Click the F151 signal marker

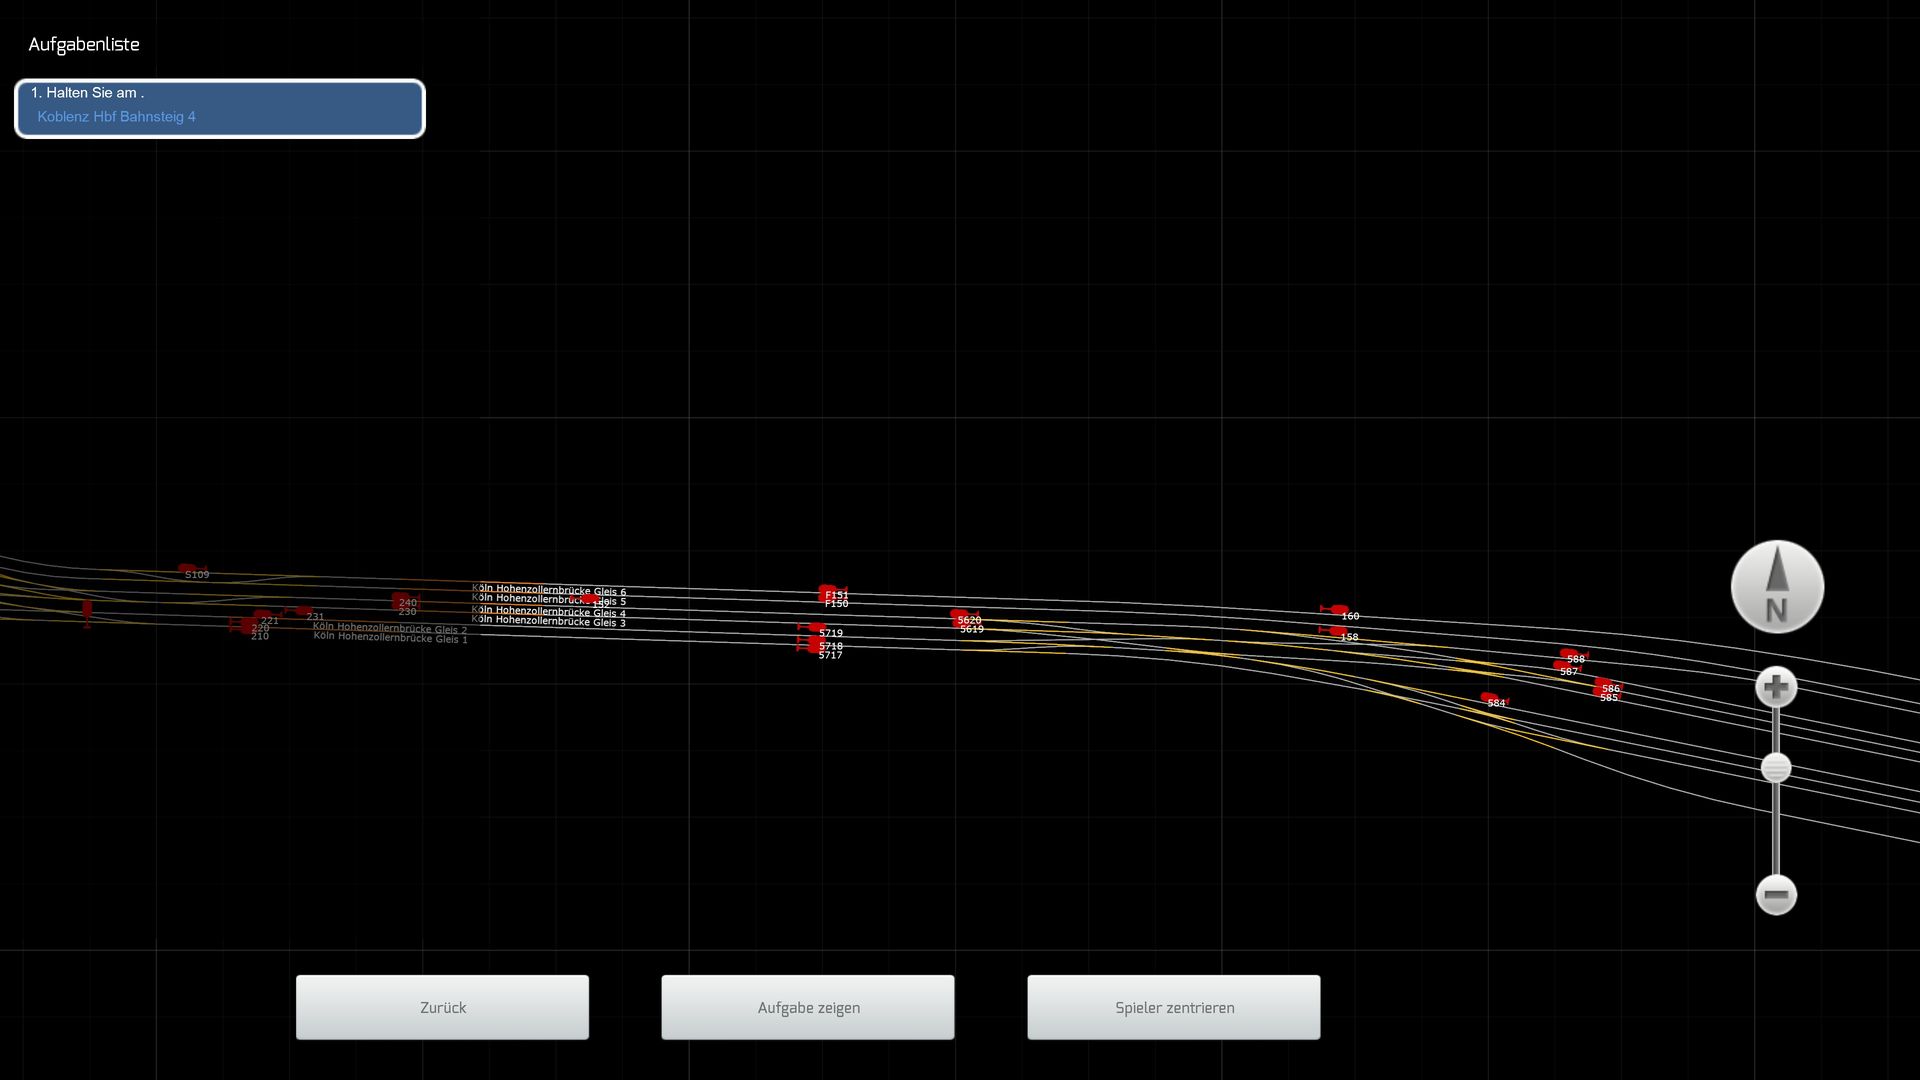827,591
